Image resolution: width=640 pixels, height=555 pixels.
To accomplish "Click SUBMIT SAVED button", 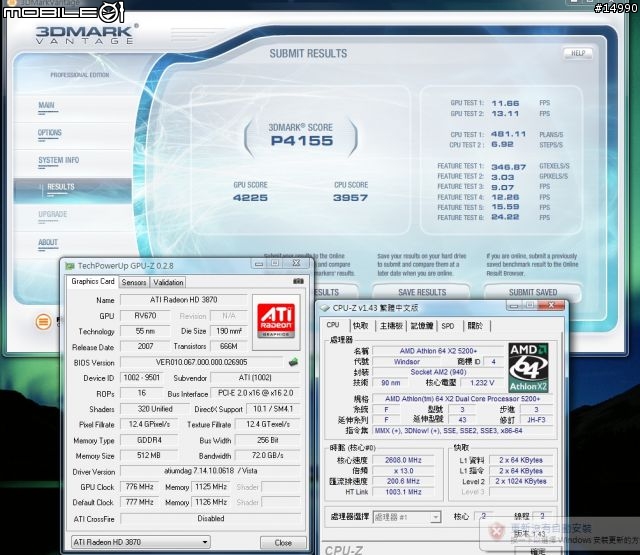I will coord(533,292).
